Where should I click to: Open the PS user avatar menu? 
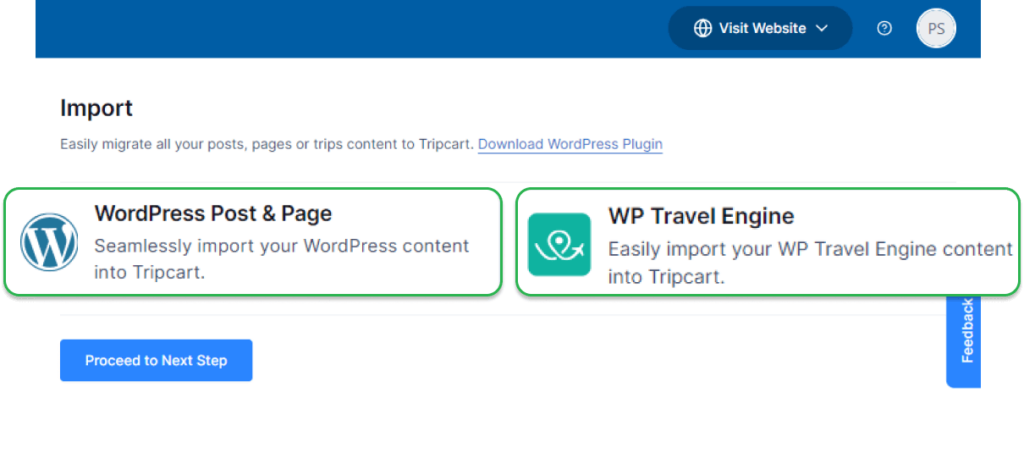936,29
